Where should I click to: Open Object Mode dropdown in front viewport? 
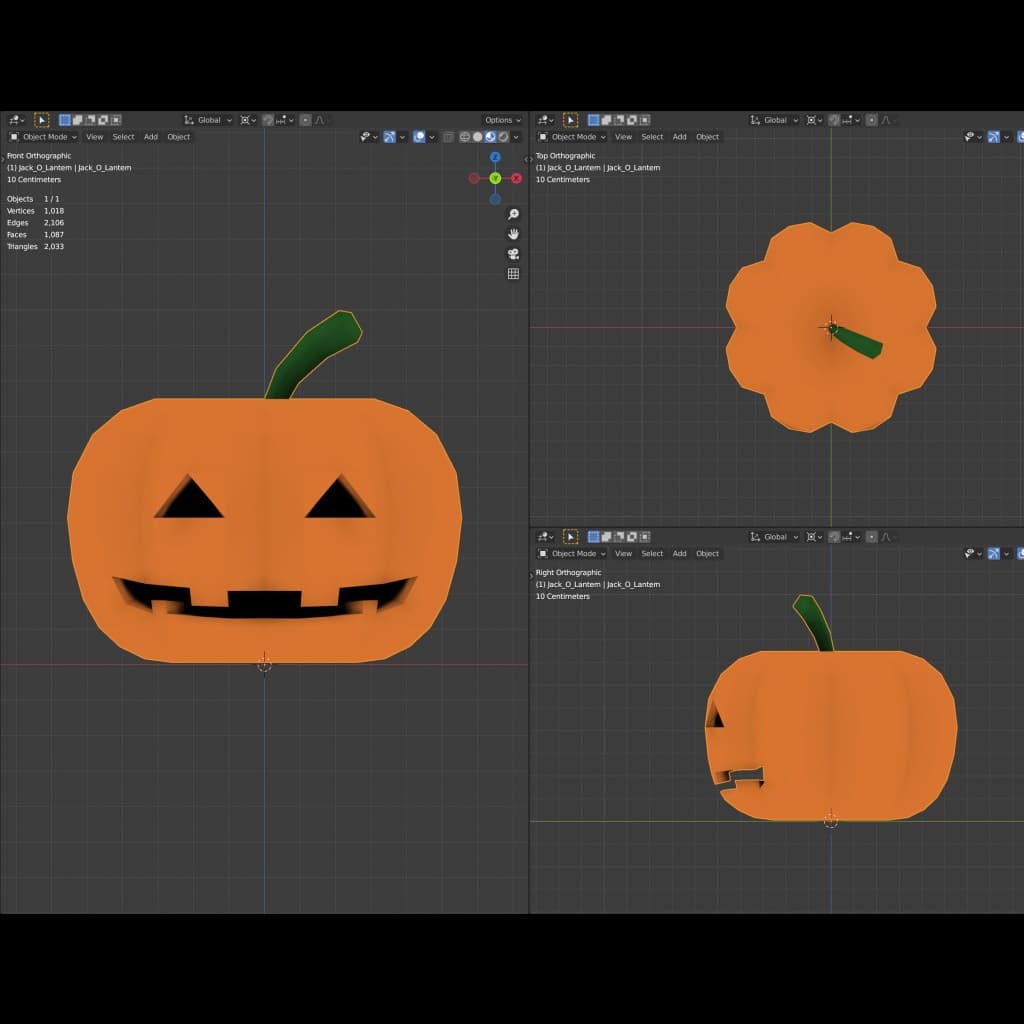click(43, 137)
